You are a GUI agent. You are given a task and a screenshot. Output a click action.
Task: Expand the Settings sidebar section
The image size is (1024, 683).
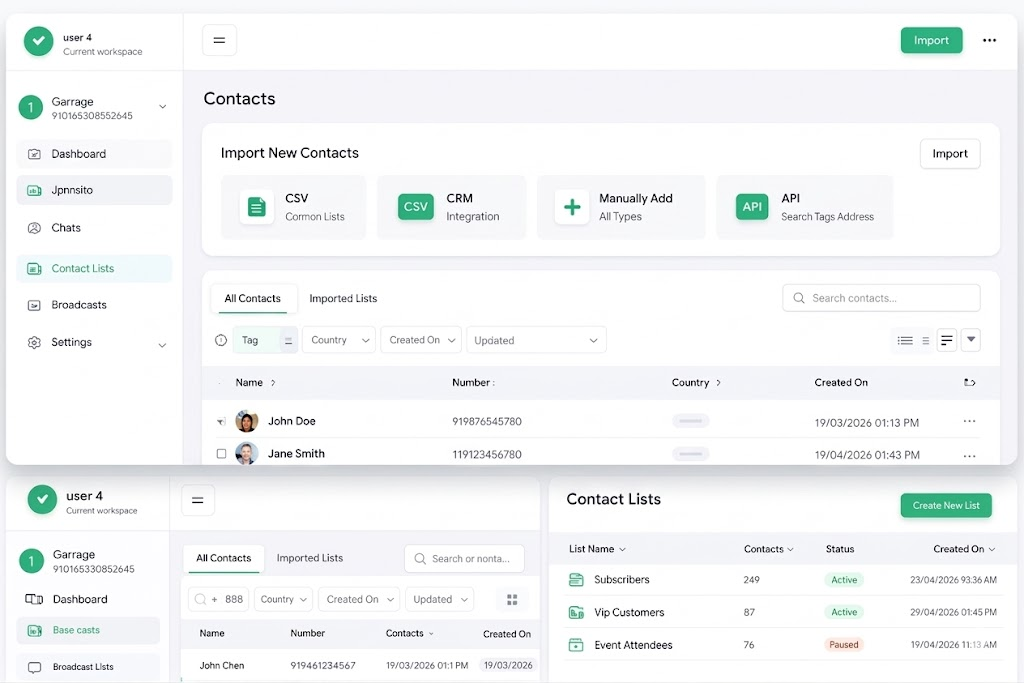(x=162, y=344)
